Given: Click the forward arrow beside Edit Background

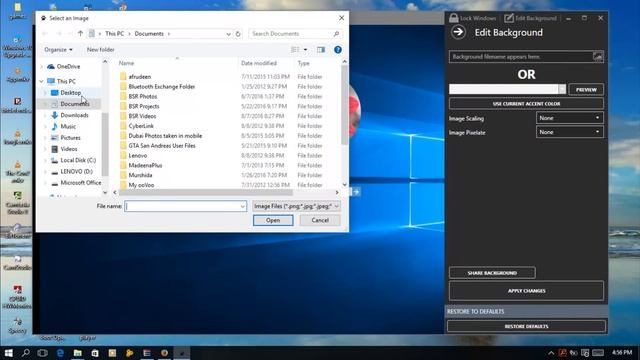Looking at the screenshot, I should coord(458,32).
